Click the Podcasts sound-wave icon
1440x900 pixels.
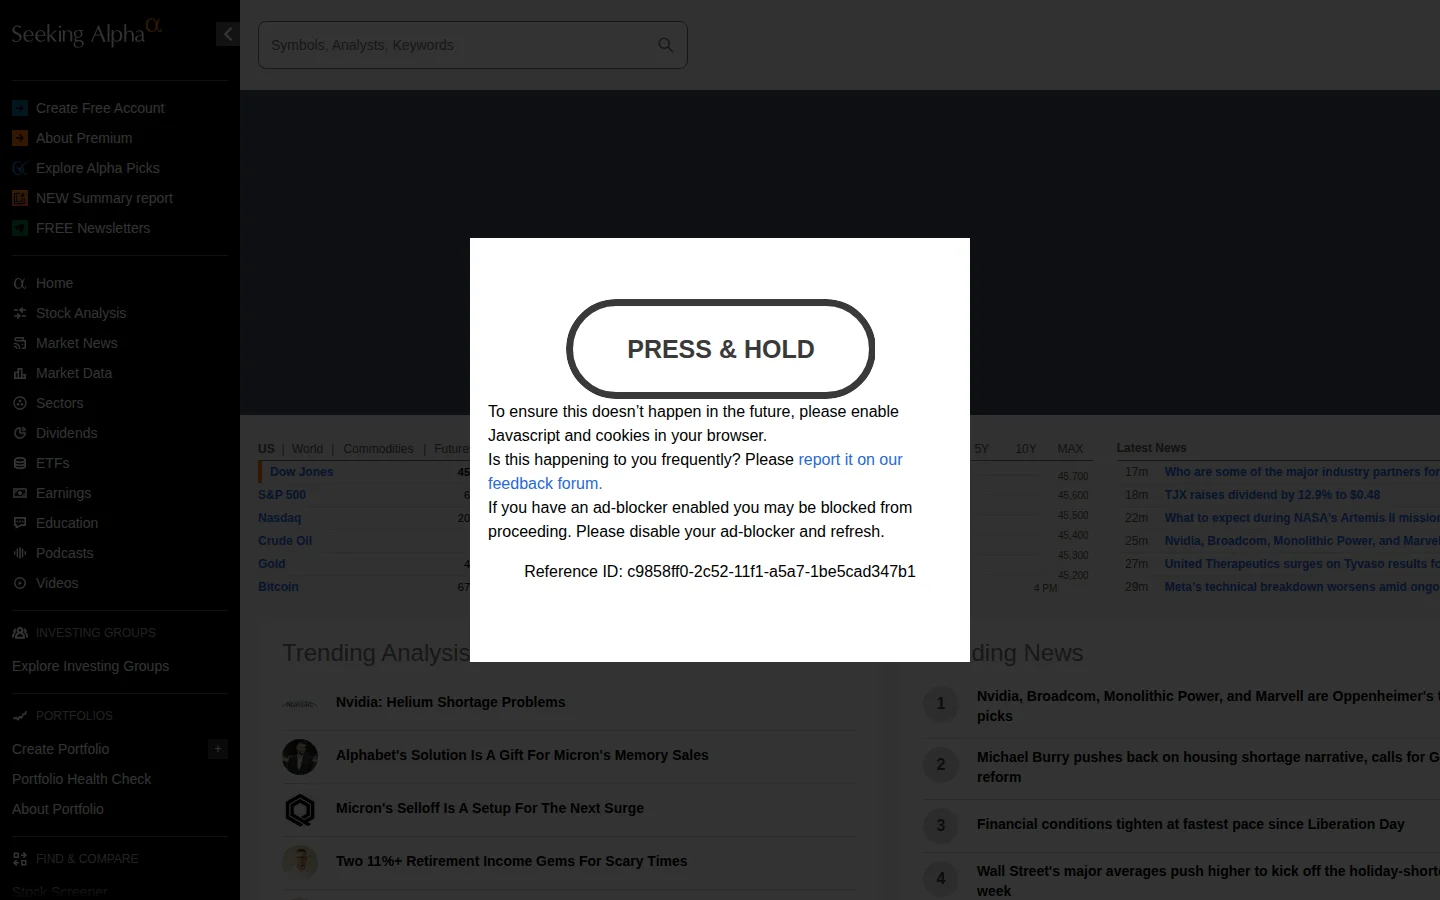19,553
